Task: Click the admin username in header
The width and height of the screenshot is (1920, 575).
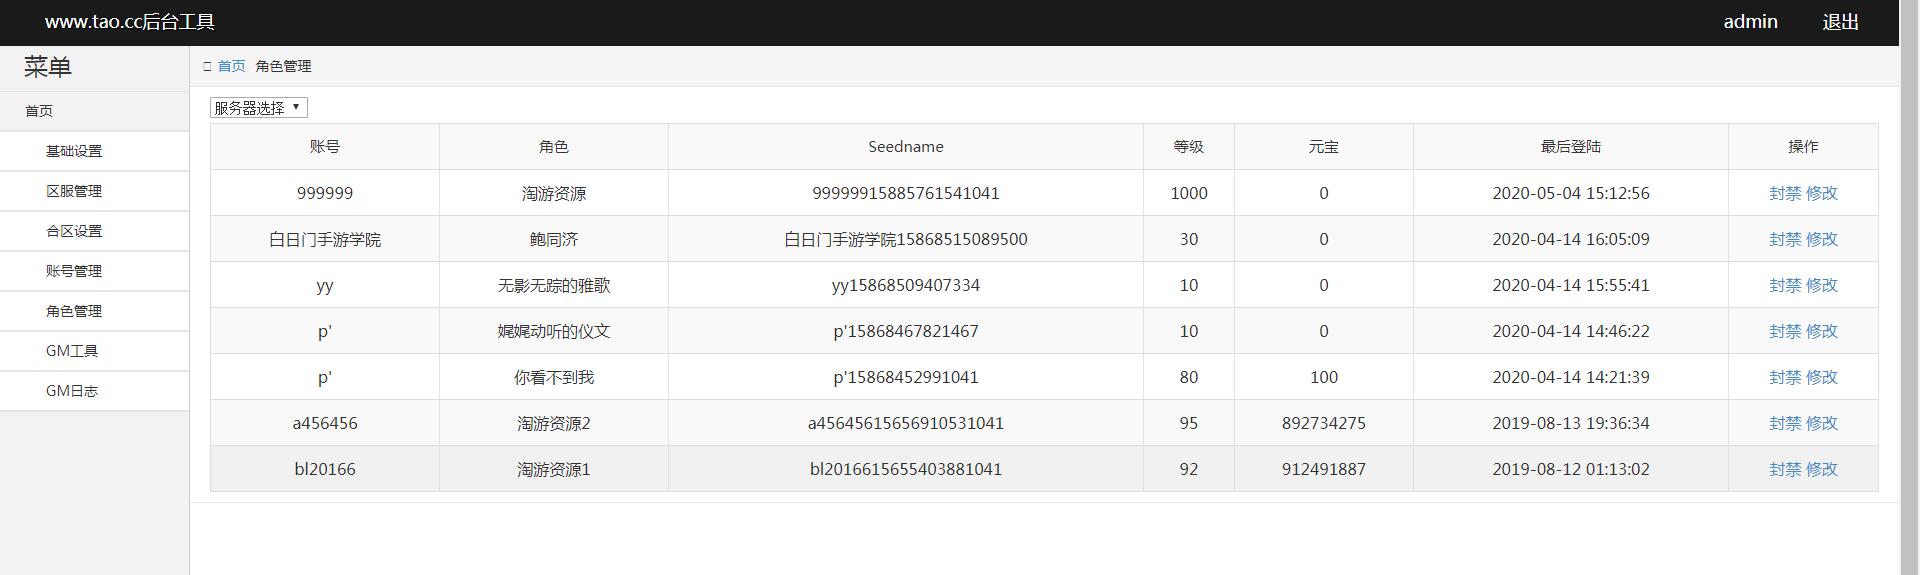Action: tap(1750, 22)
